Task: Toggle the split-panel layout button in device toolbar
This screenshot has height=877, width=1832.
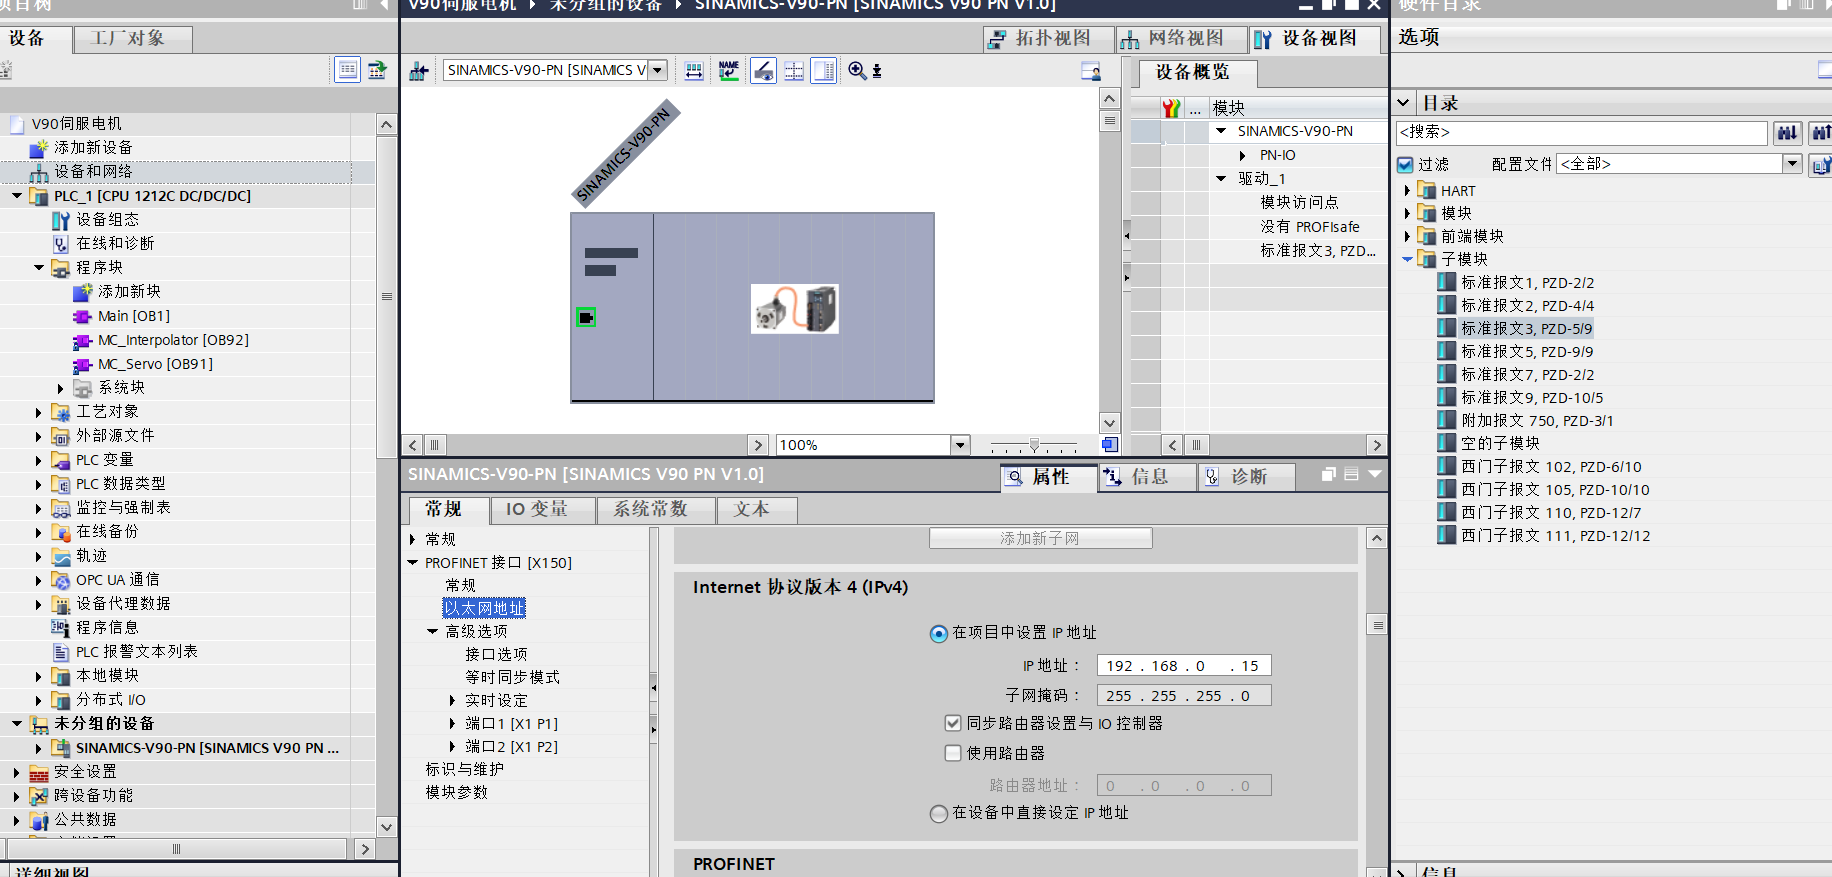Action: (824, 71)
